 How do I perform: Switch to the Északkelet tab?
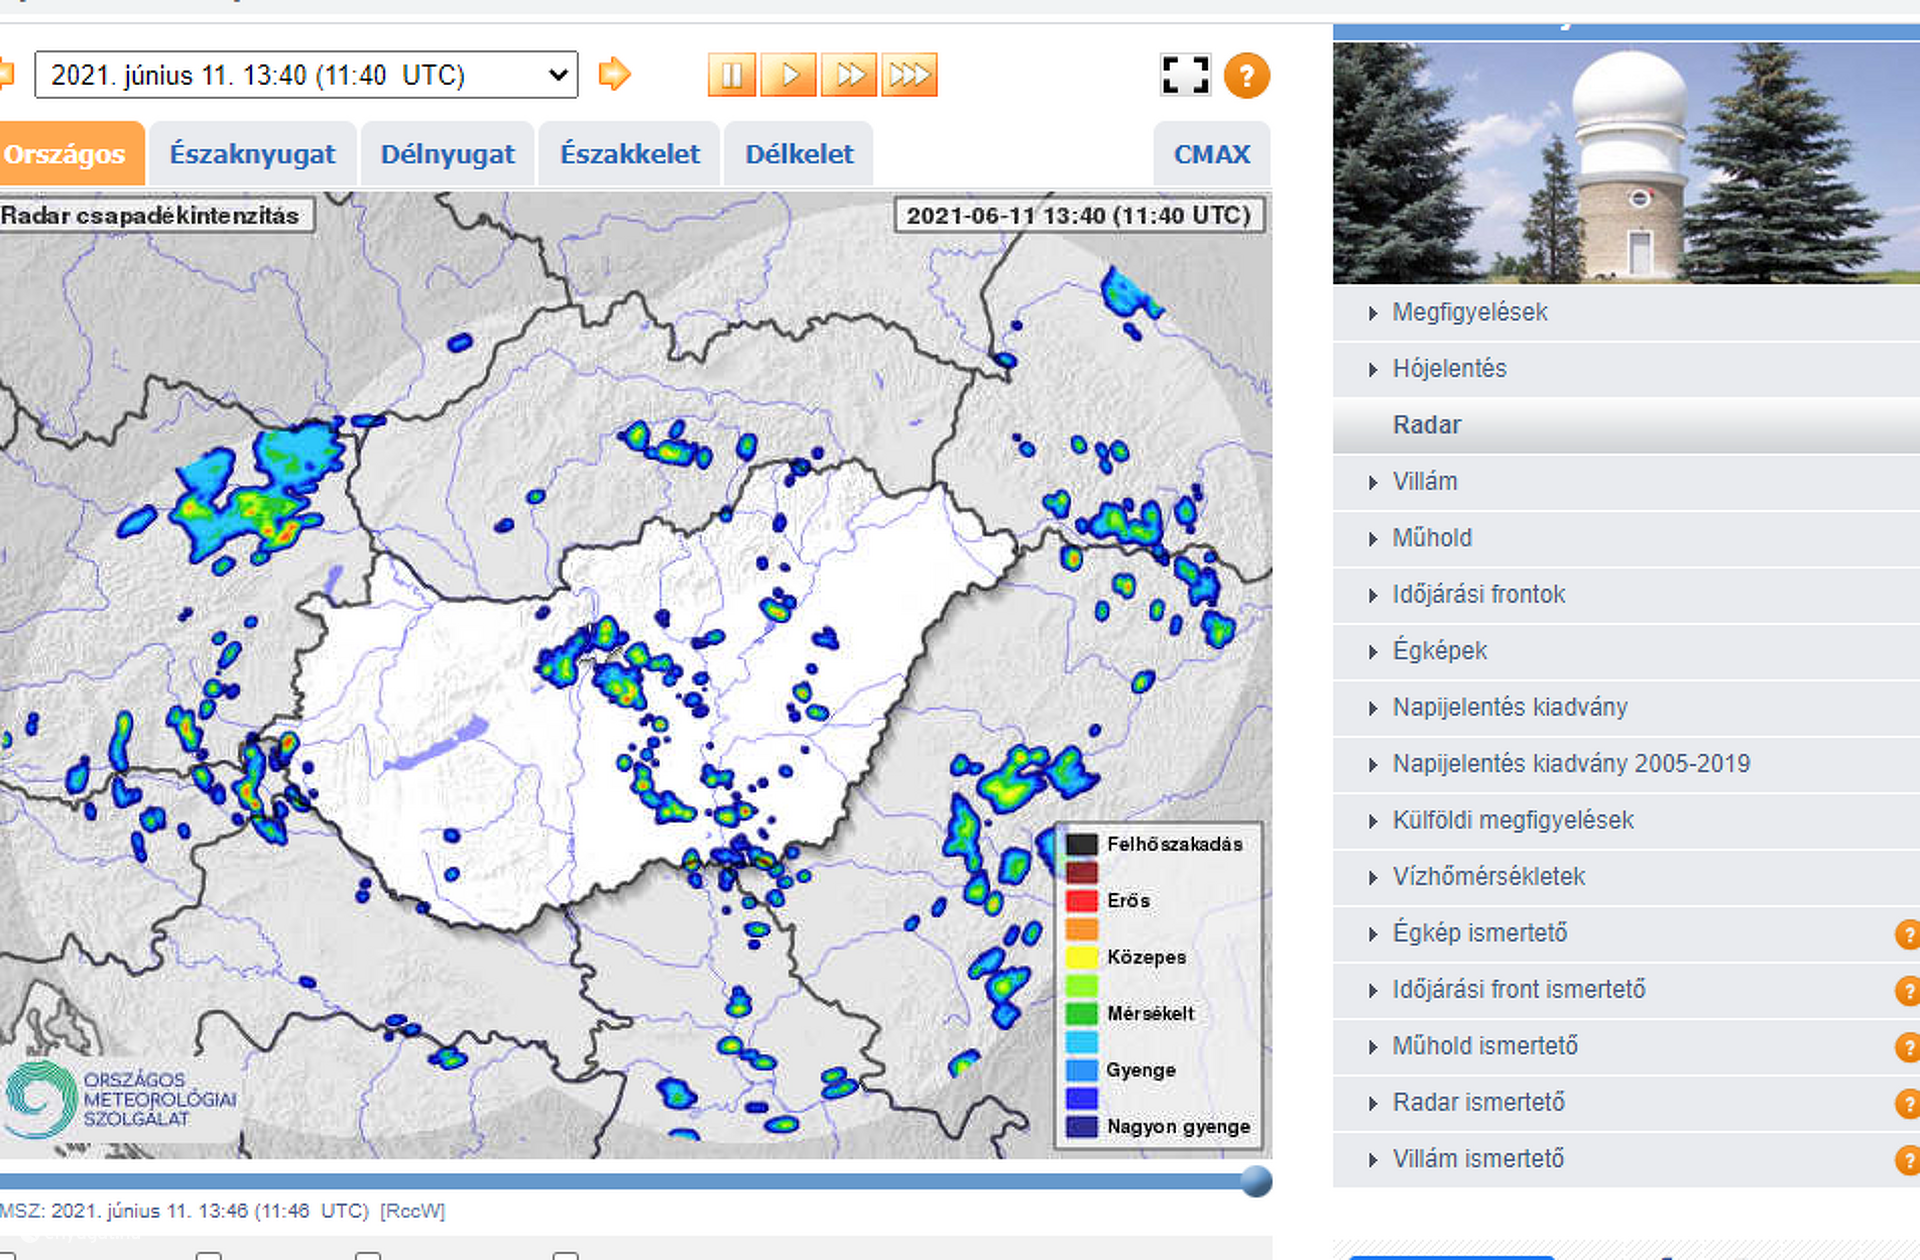[x=629, y=154]
